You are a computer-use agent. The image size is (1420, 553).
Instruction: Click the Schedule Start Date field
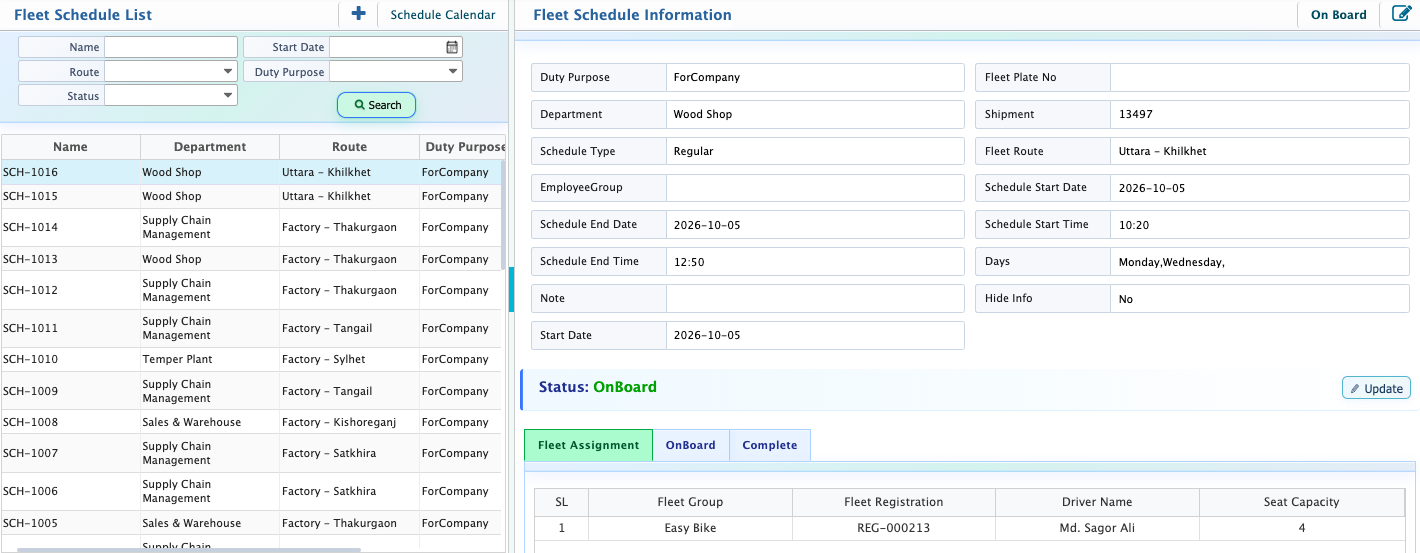[1260, 187]
